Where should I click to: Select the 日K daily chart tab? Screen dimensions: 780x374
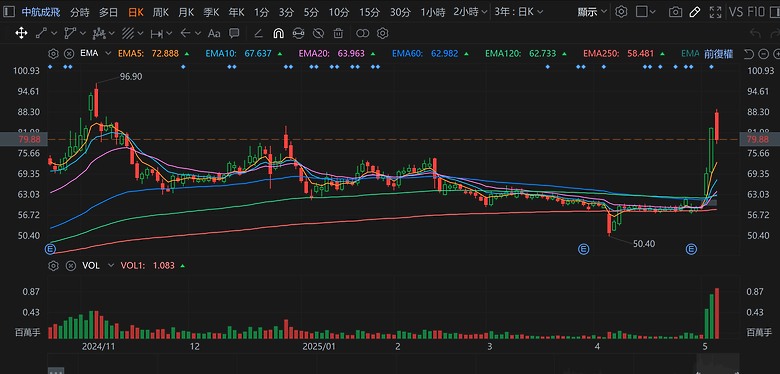click(135, 12)
